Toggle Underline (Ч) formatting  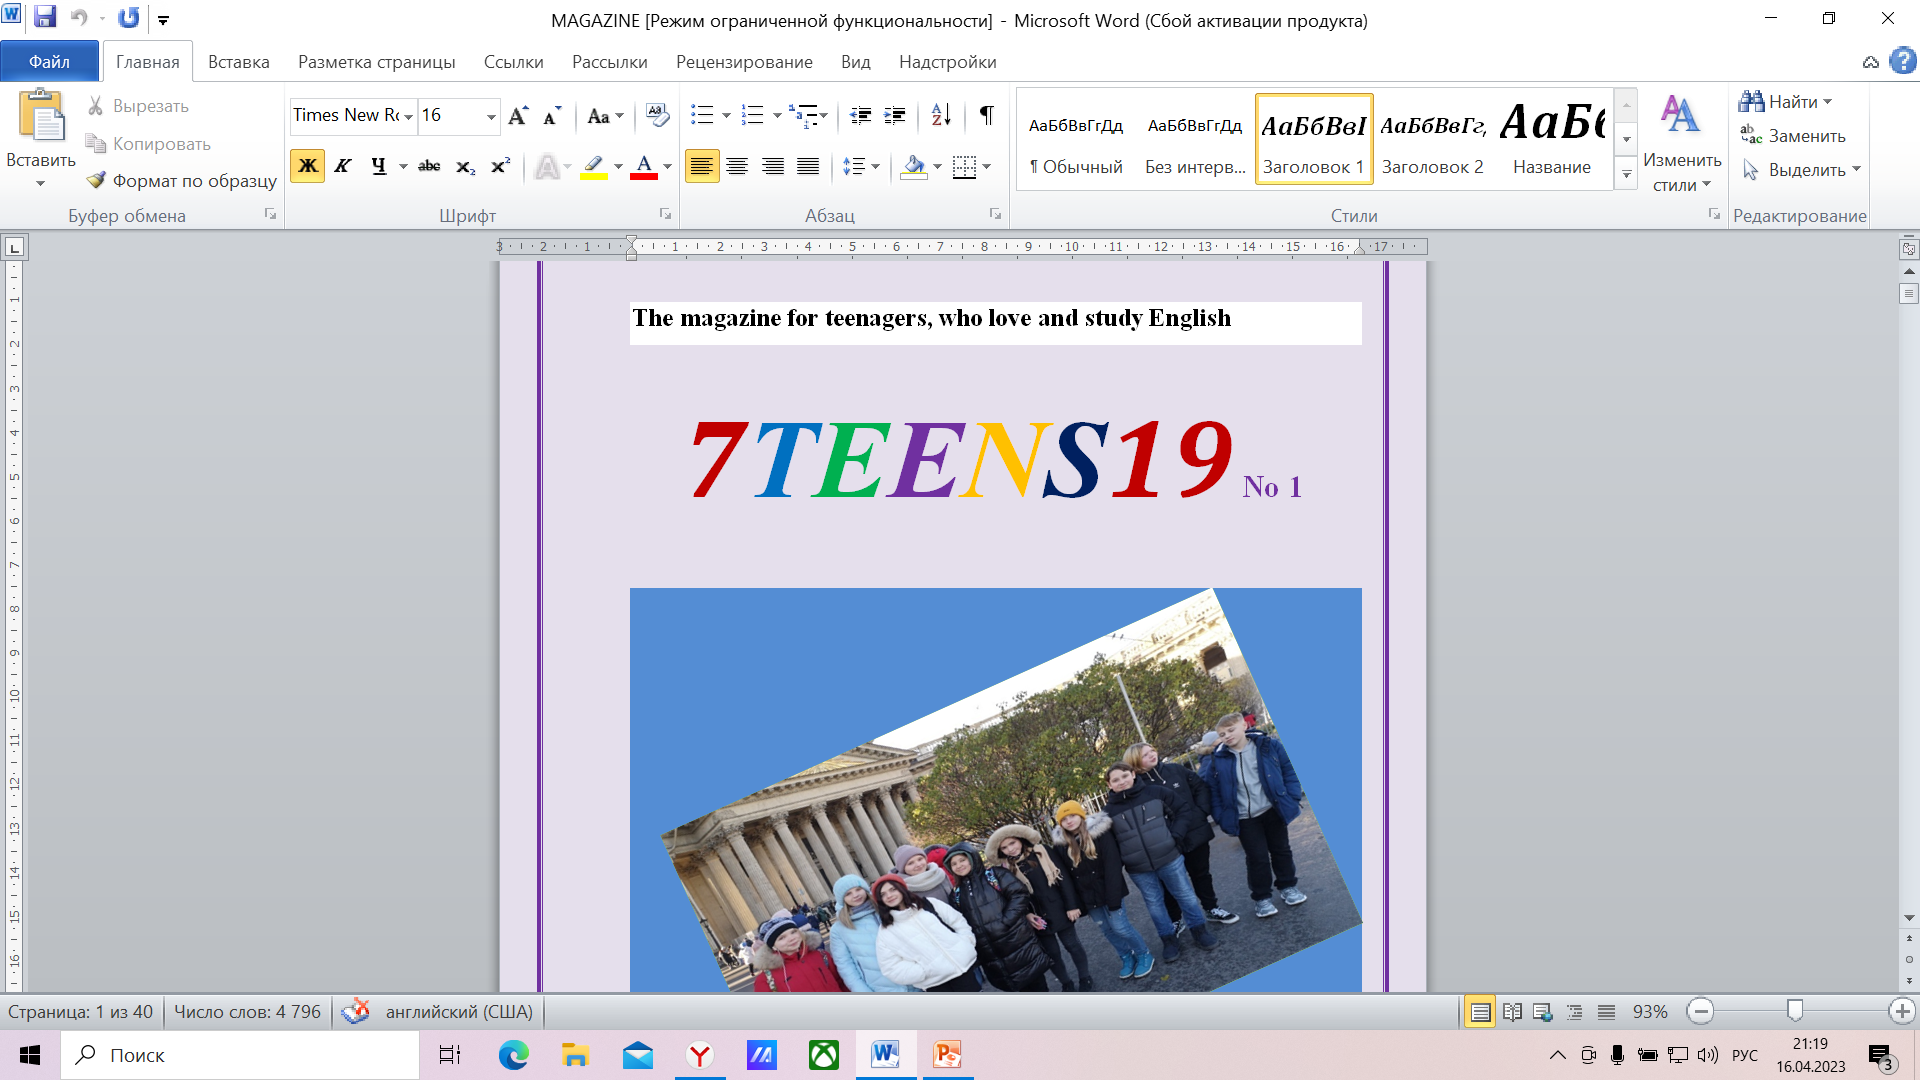coord(379,166)
